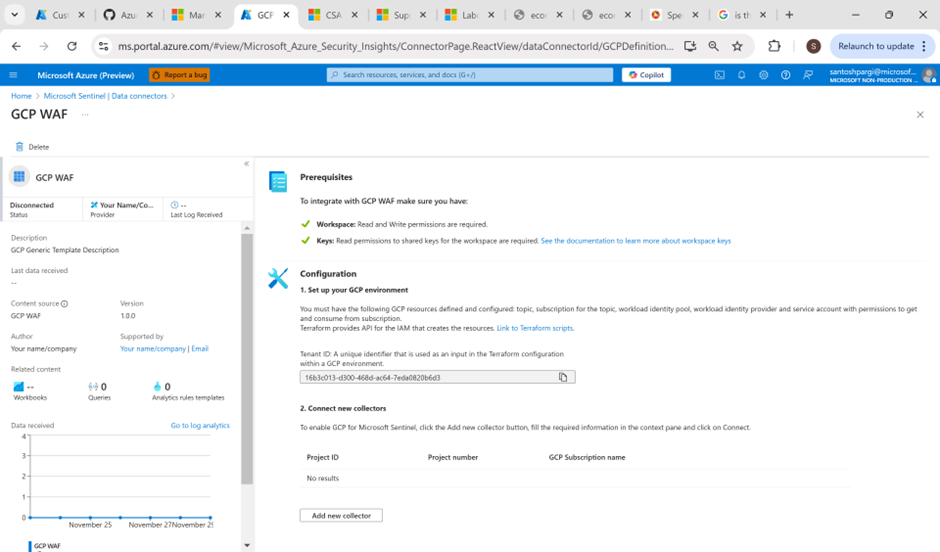The height and width of the screenshot is (552, 940).
Task: Open the Azure portal hamburger menu
Action: click(x=13, y=75)
